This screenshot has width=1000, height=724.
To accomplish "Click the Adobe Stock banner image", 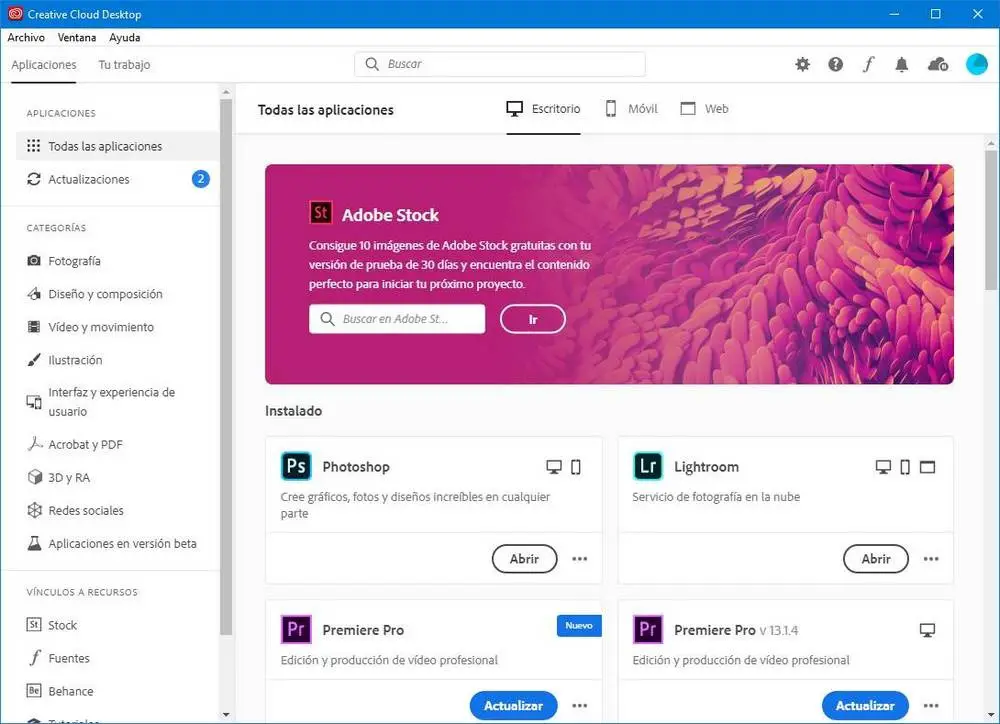I will (x=609, y=274).
